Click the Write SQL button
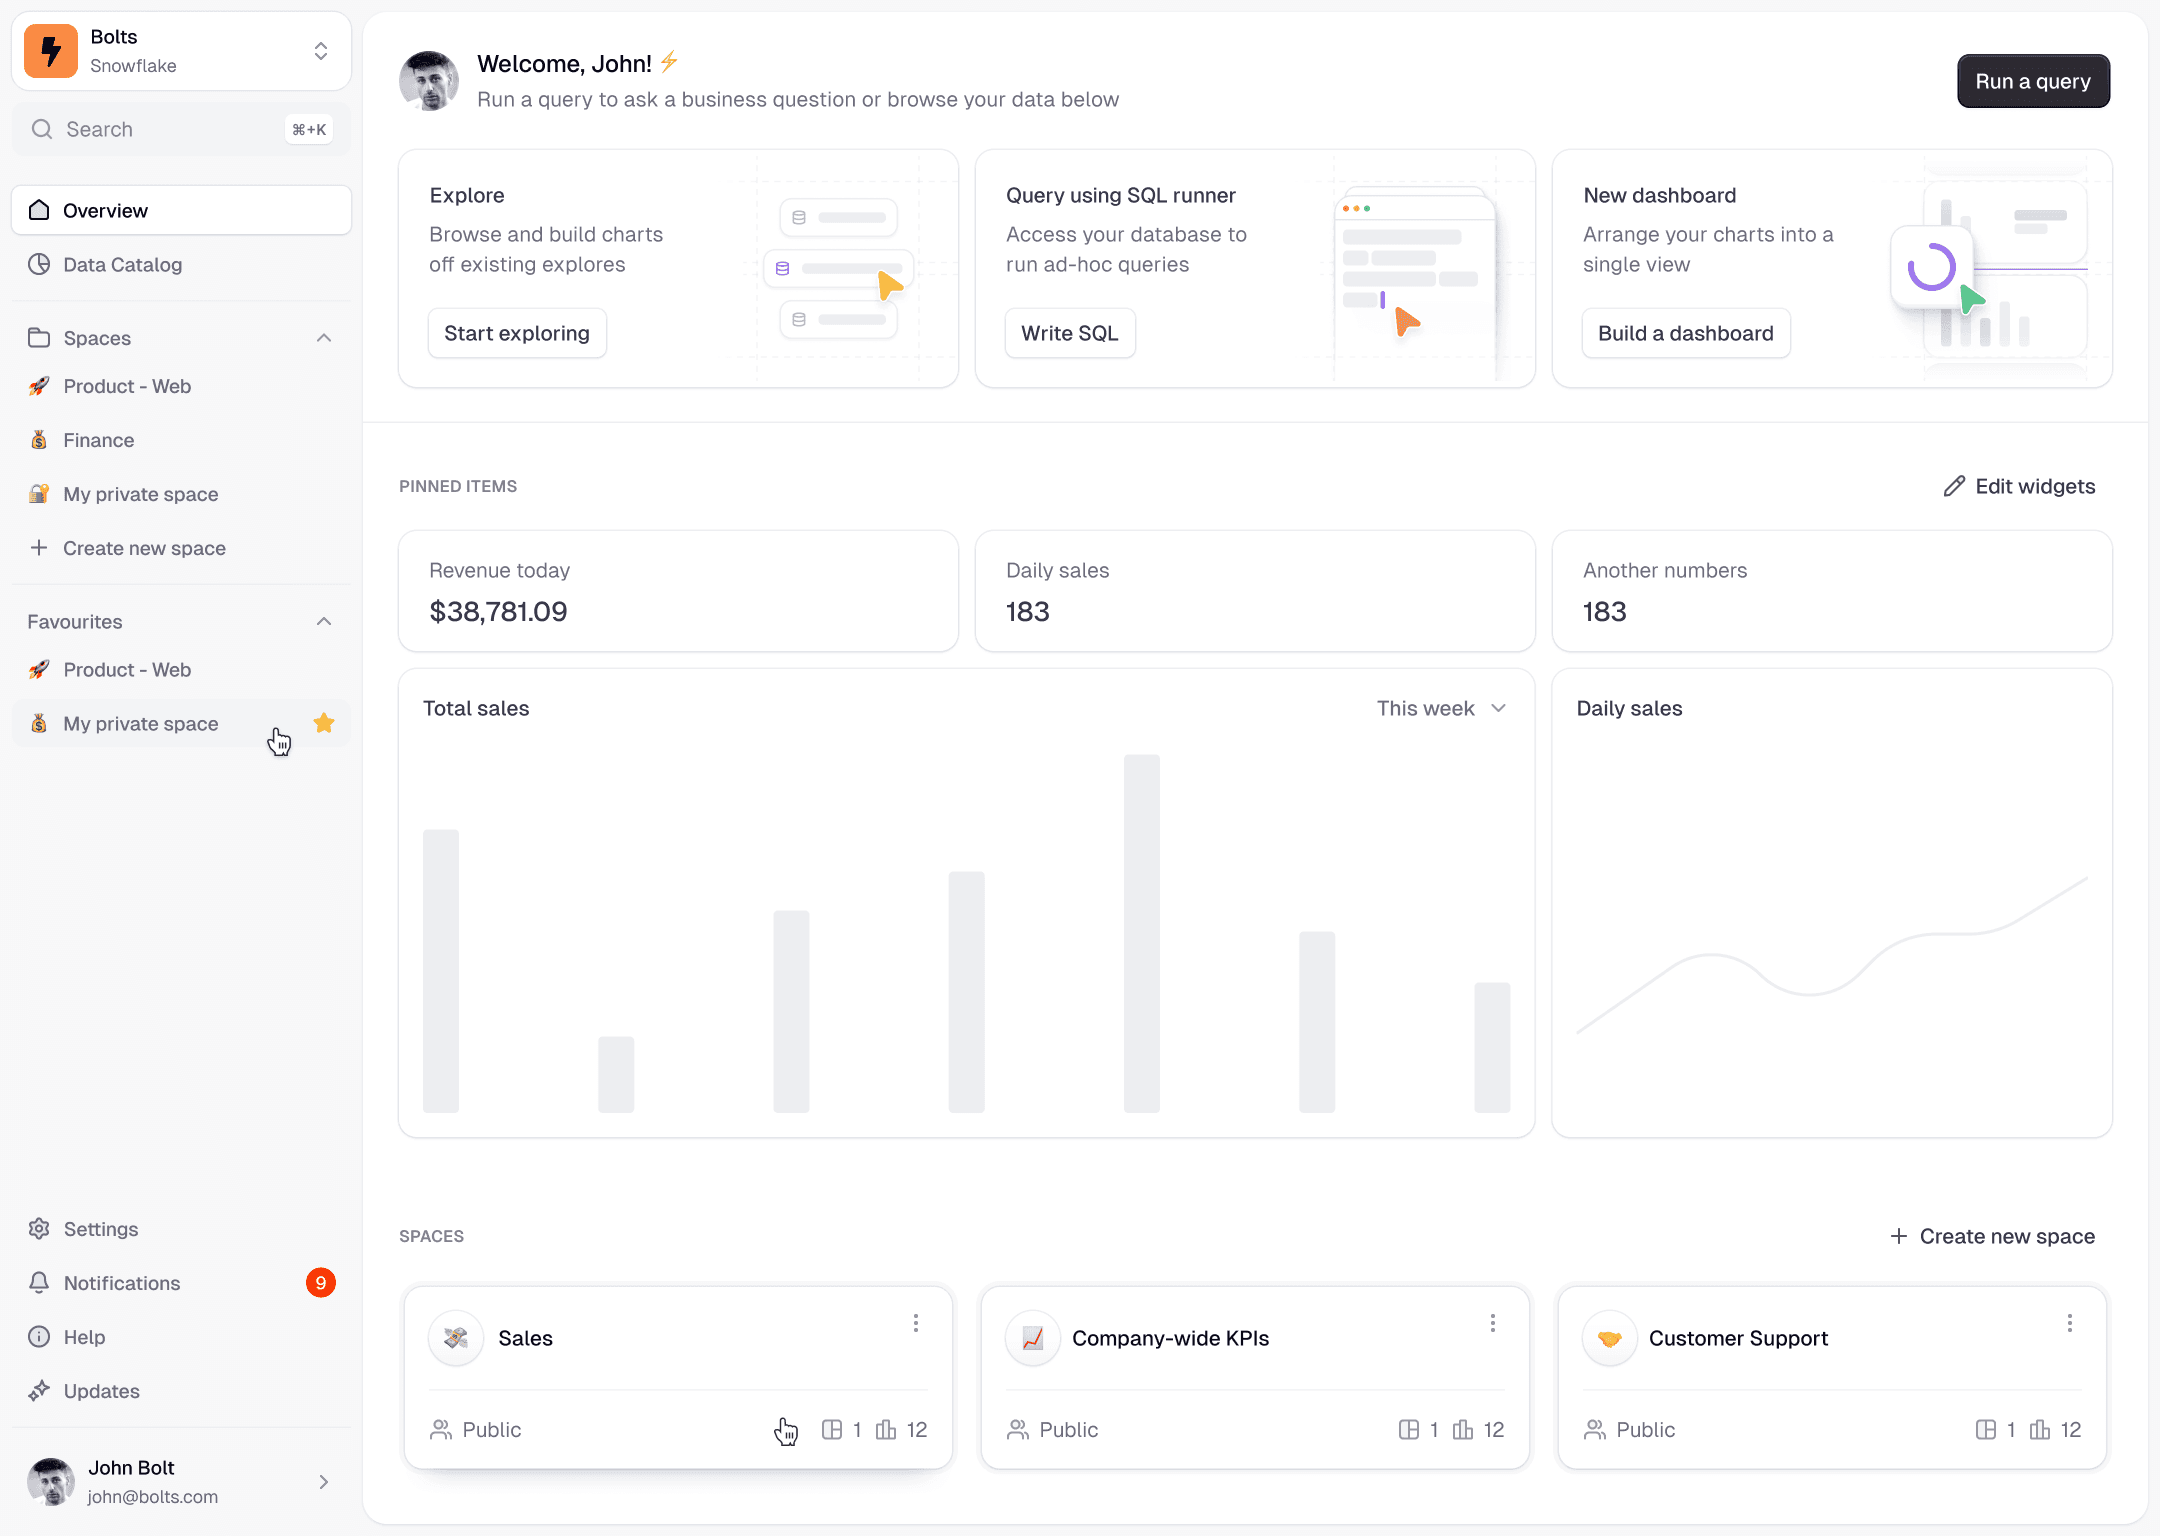 coord(1069,333)
